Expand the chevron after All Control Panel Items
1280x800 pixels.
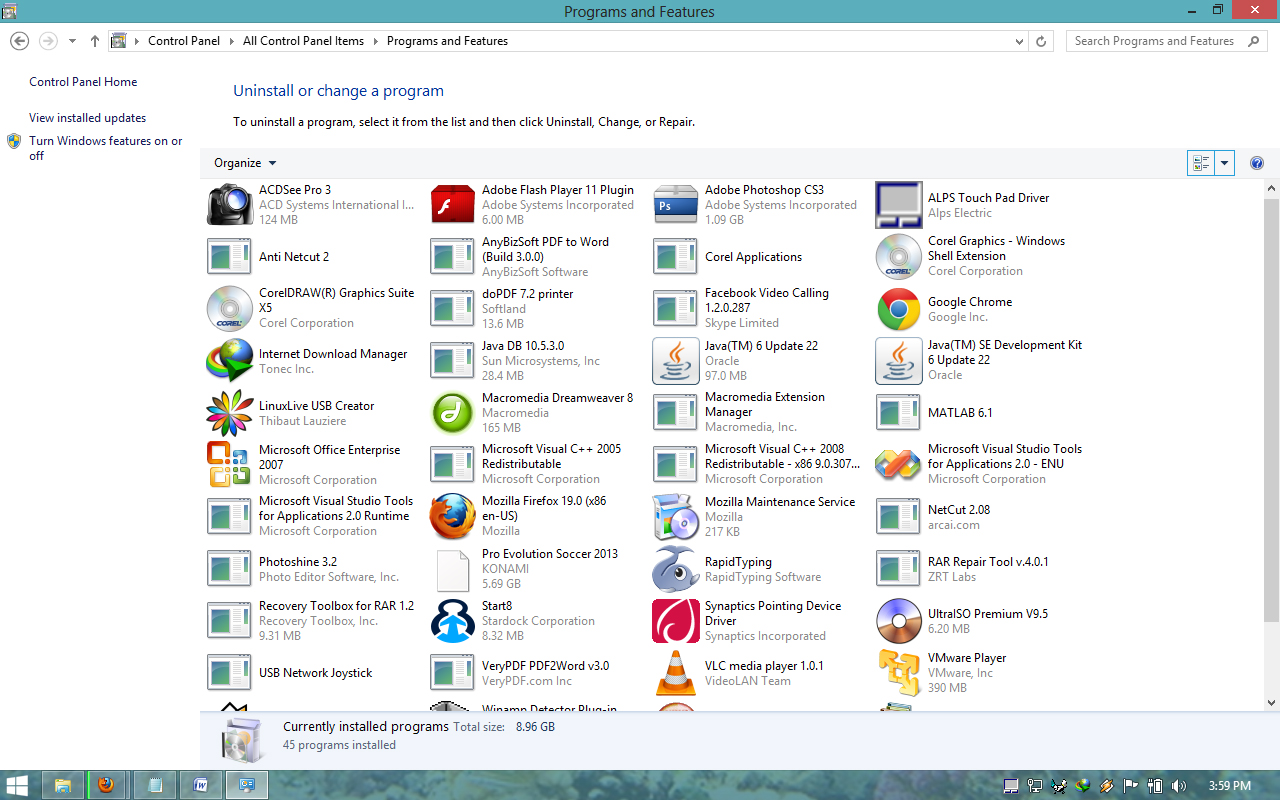[376, 41]
